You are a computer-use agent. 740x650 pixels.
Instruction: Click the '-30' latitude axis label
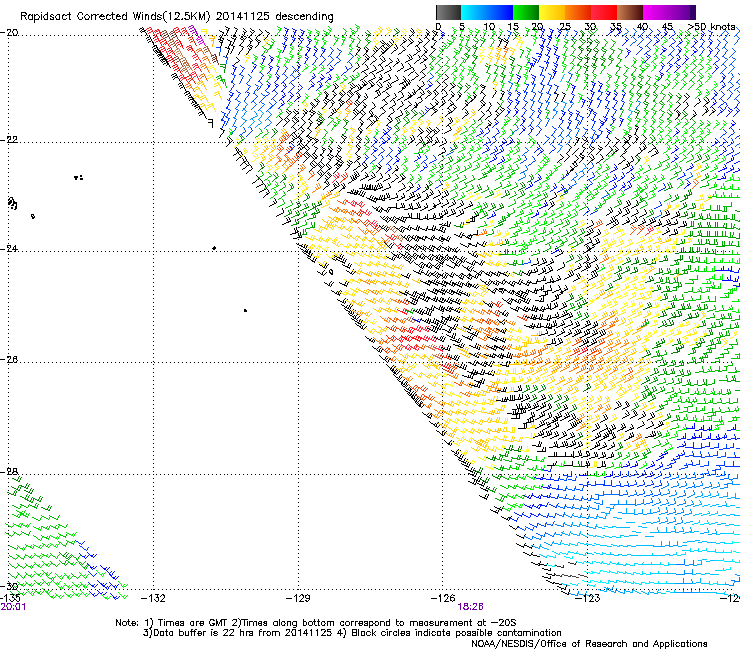[9, 586]
